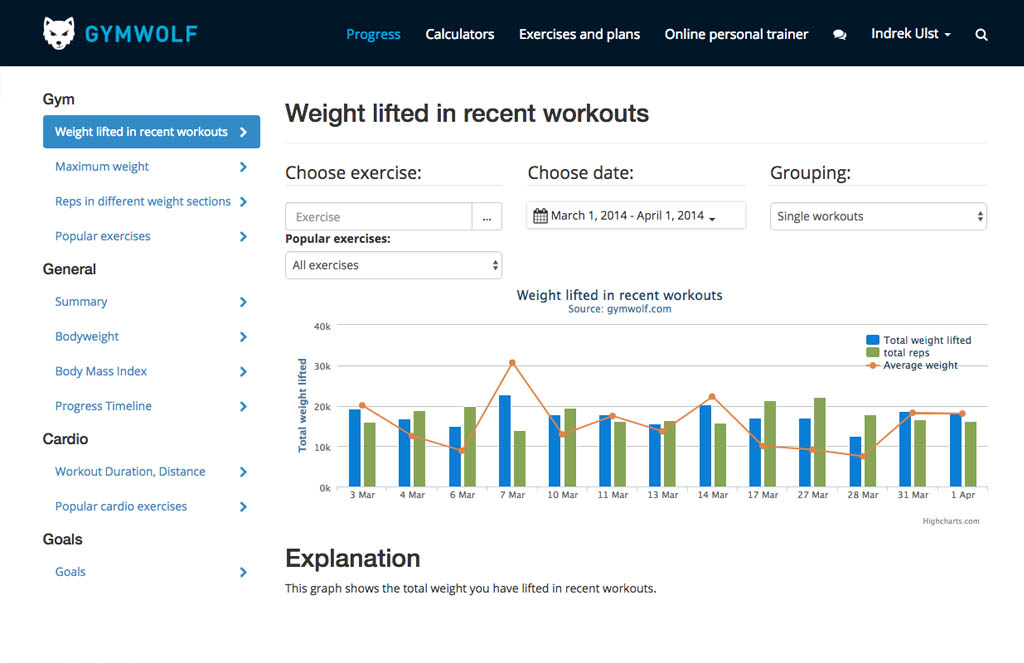Click chevron arrow next to Maximum weight

pos(243,167)
